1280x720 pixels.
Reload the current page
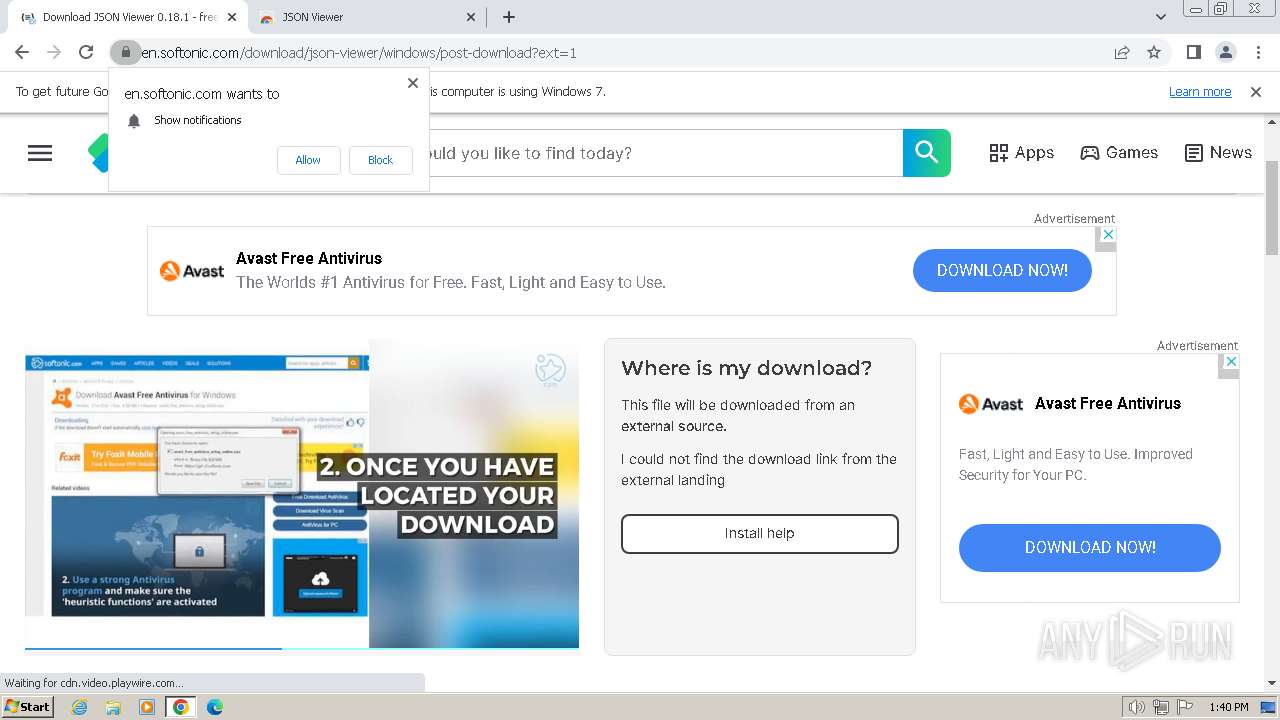86,52
